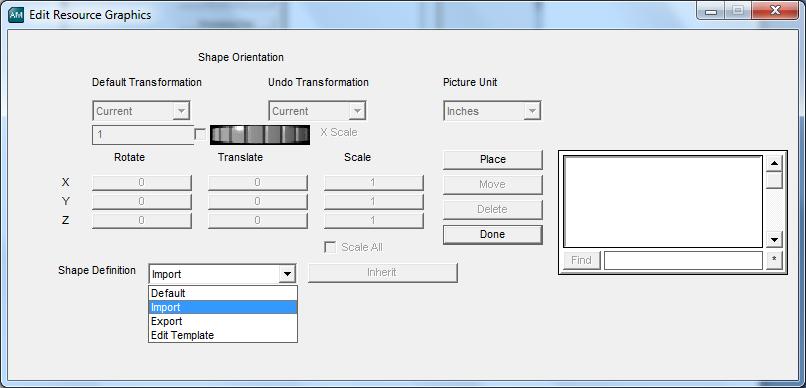Open the Default Transformation Current dropdown
This screenshot has height=388, width=806.
tap(141, 111)
